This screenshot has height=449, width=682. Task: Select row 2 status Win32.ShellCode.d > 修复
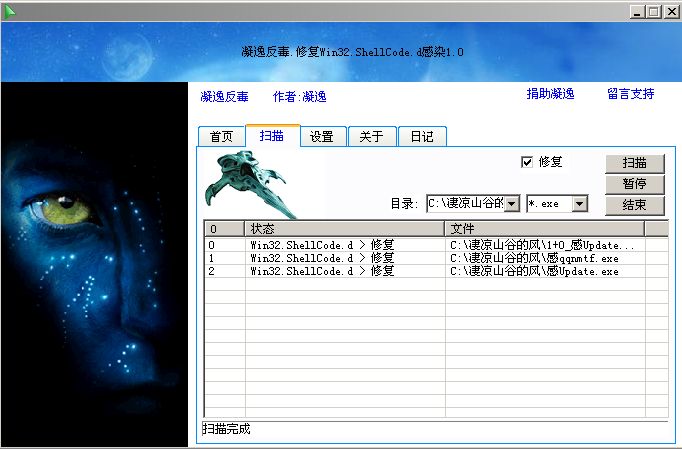pyautogui.click(x=322, y=271)
